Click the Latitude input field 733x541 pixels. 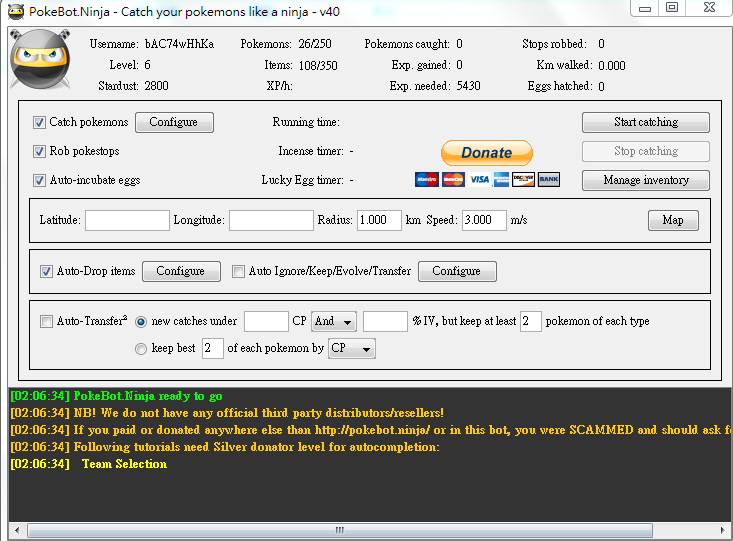click(127, 220)
